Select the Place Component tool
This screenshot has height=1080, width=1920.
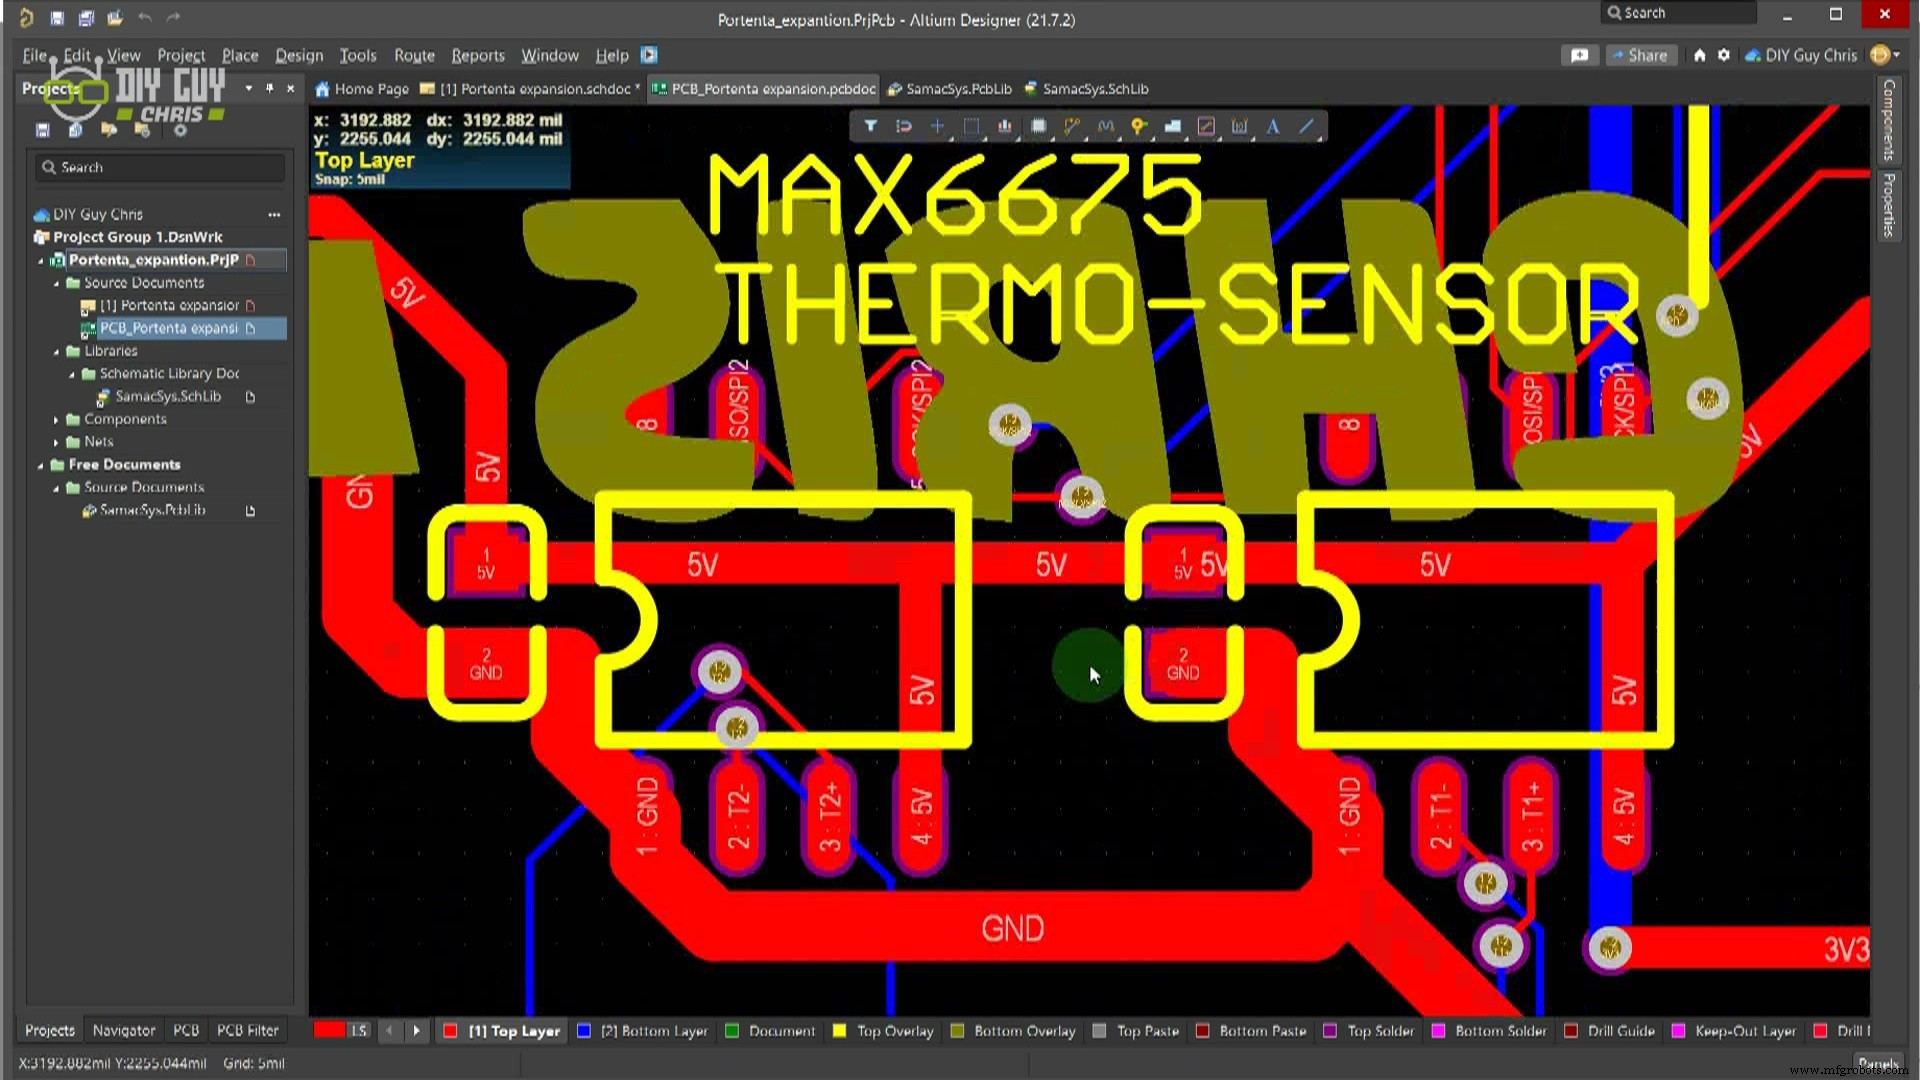point(1039,127)
